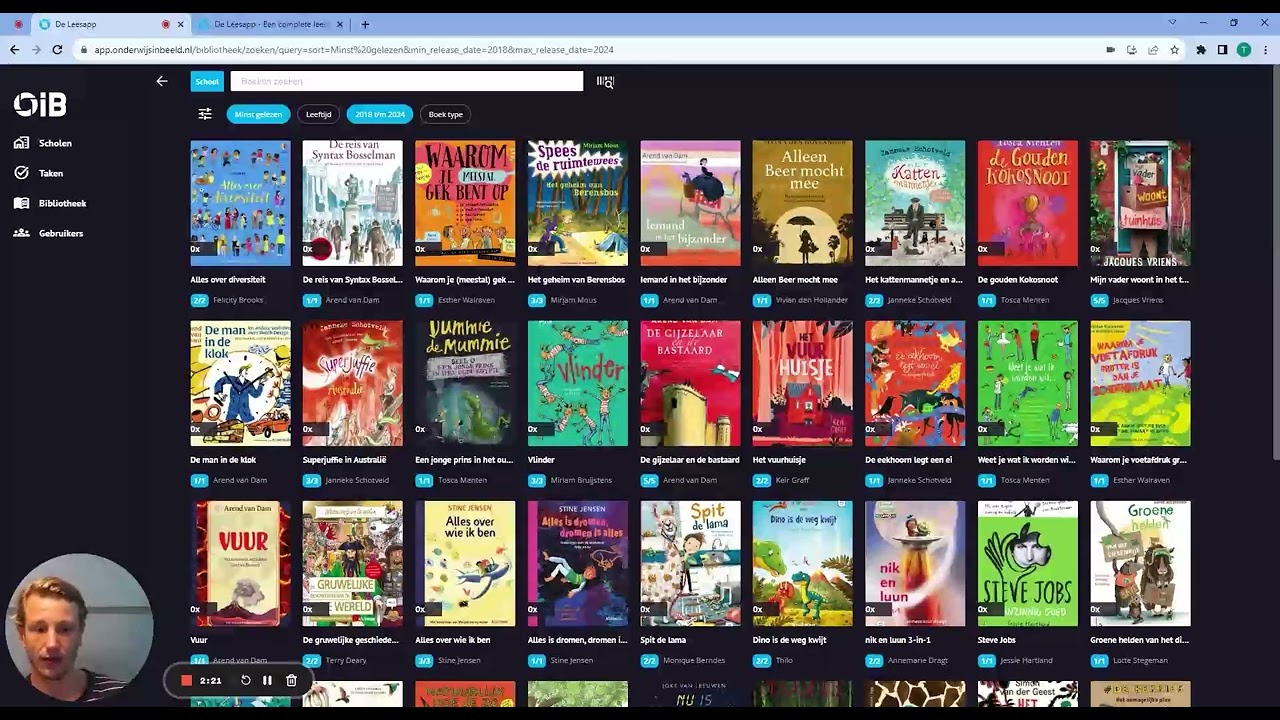Click the Alles over wie ik ben title
The width and height of the screenshot is (1280, 720).
coord(453,640)
